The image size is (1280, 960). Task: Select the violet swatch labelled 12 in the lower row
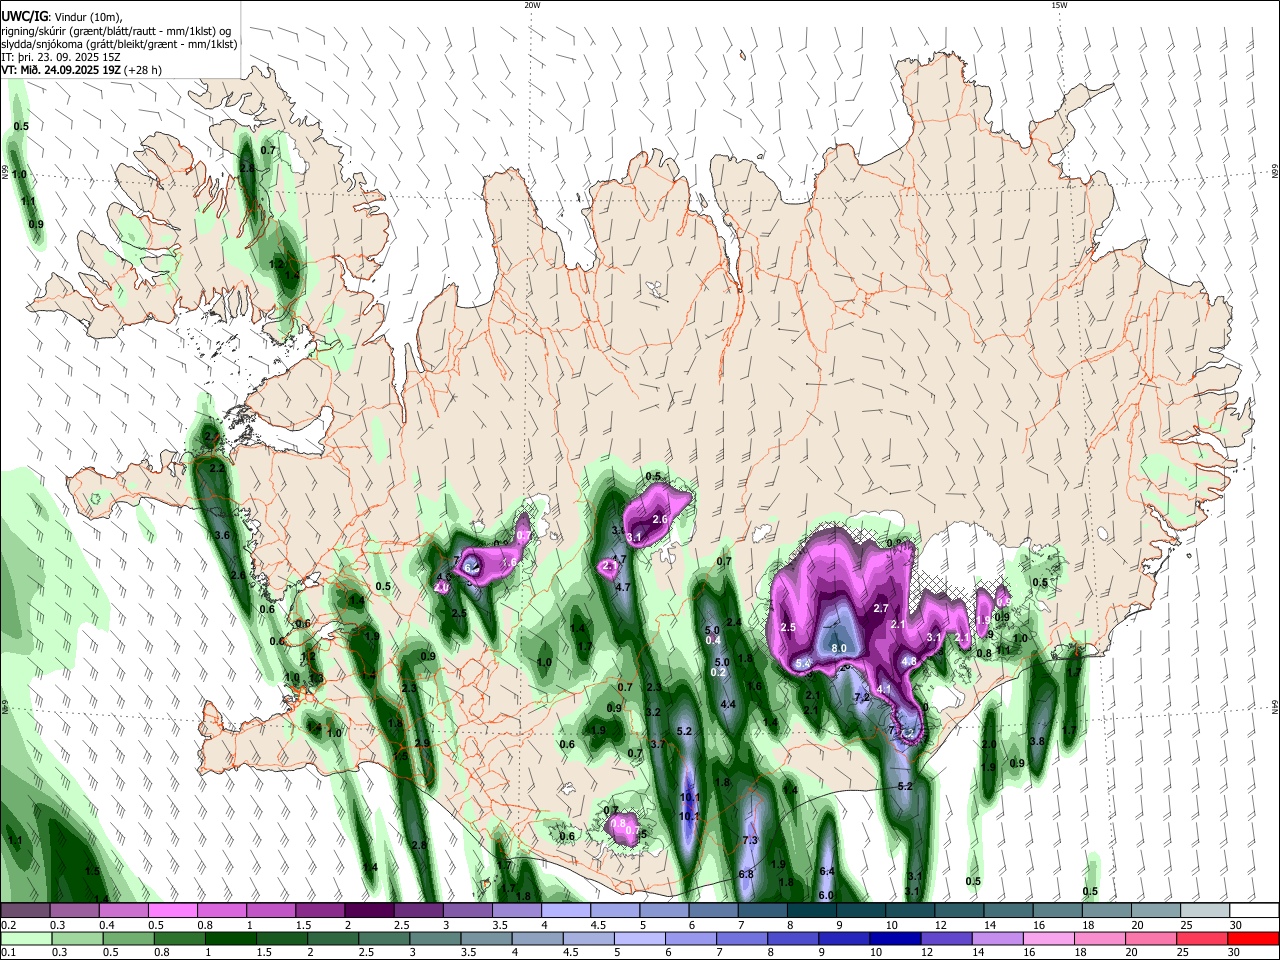[945, 938]
